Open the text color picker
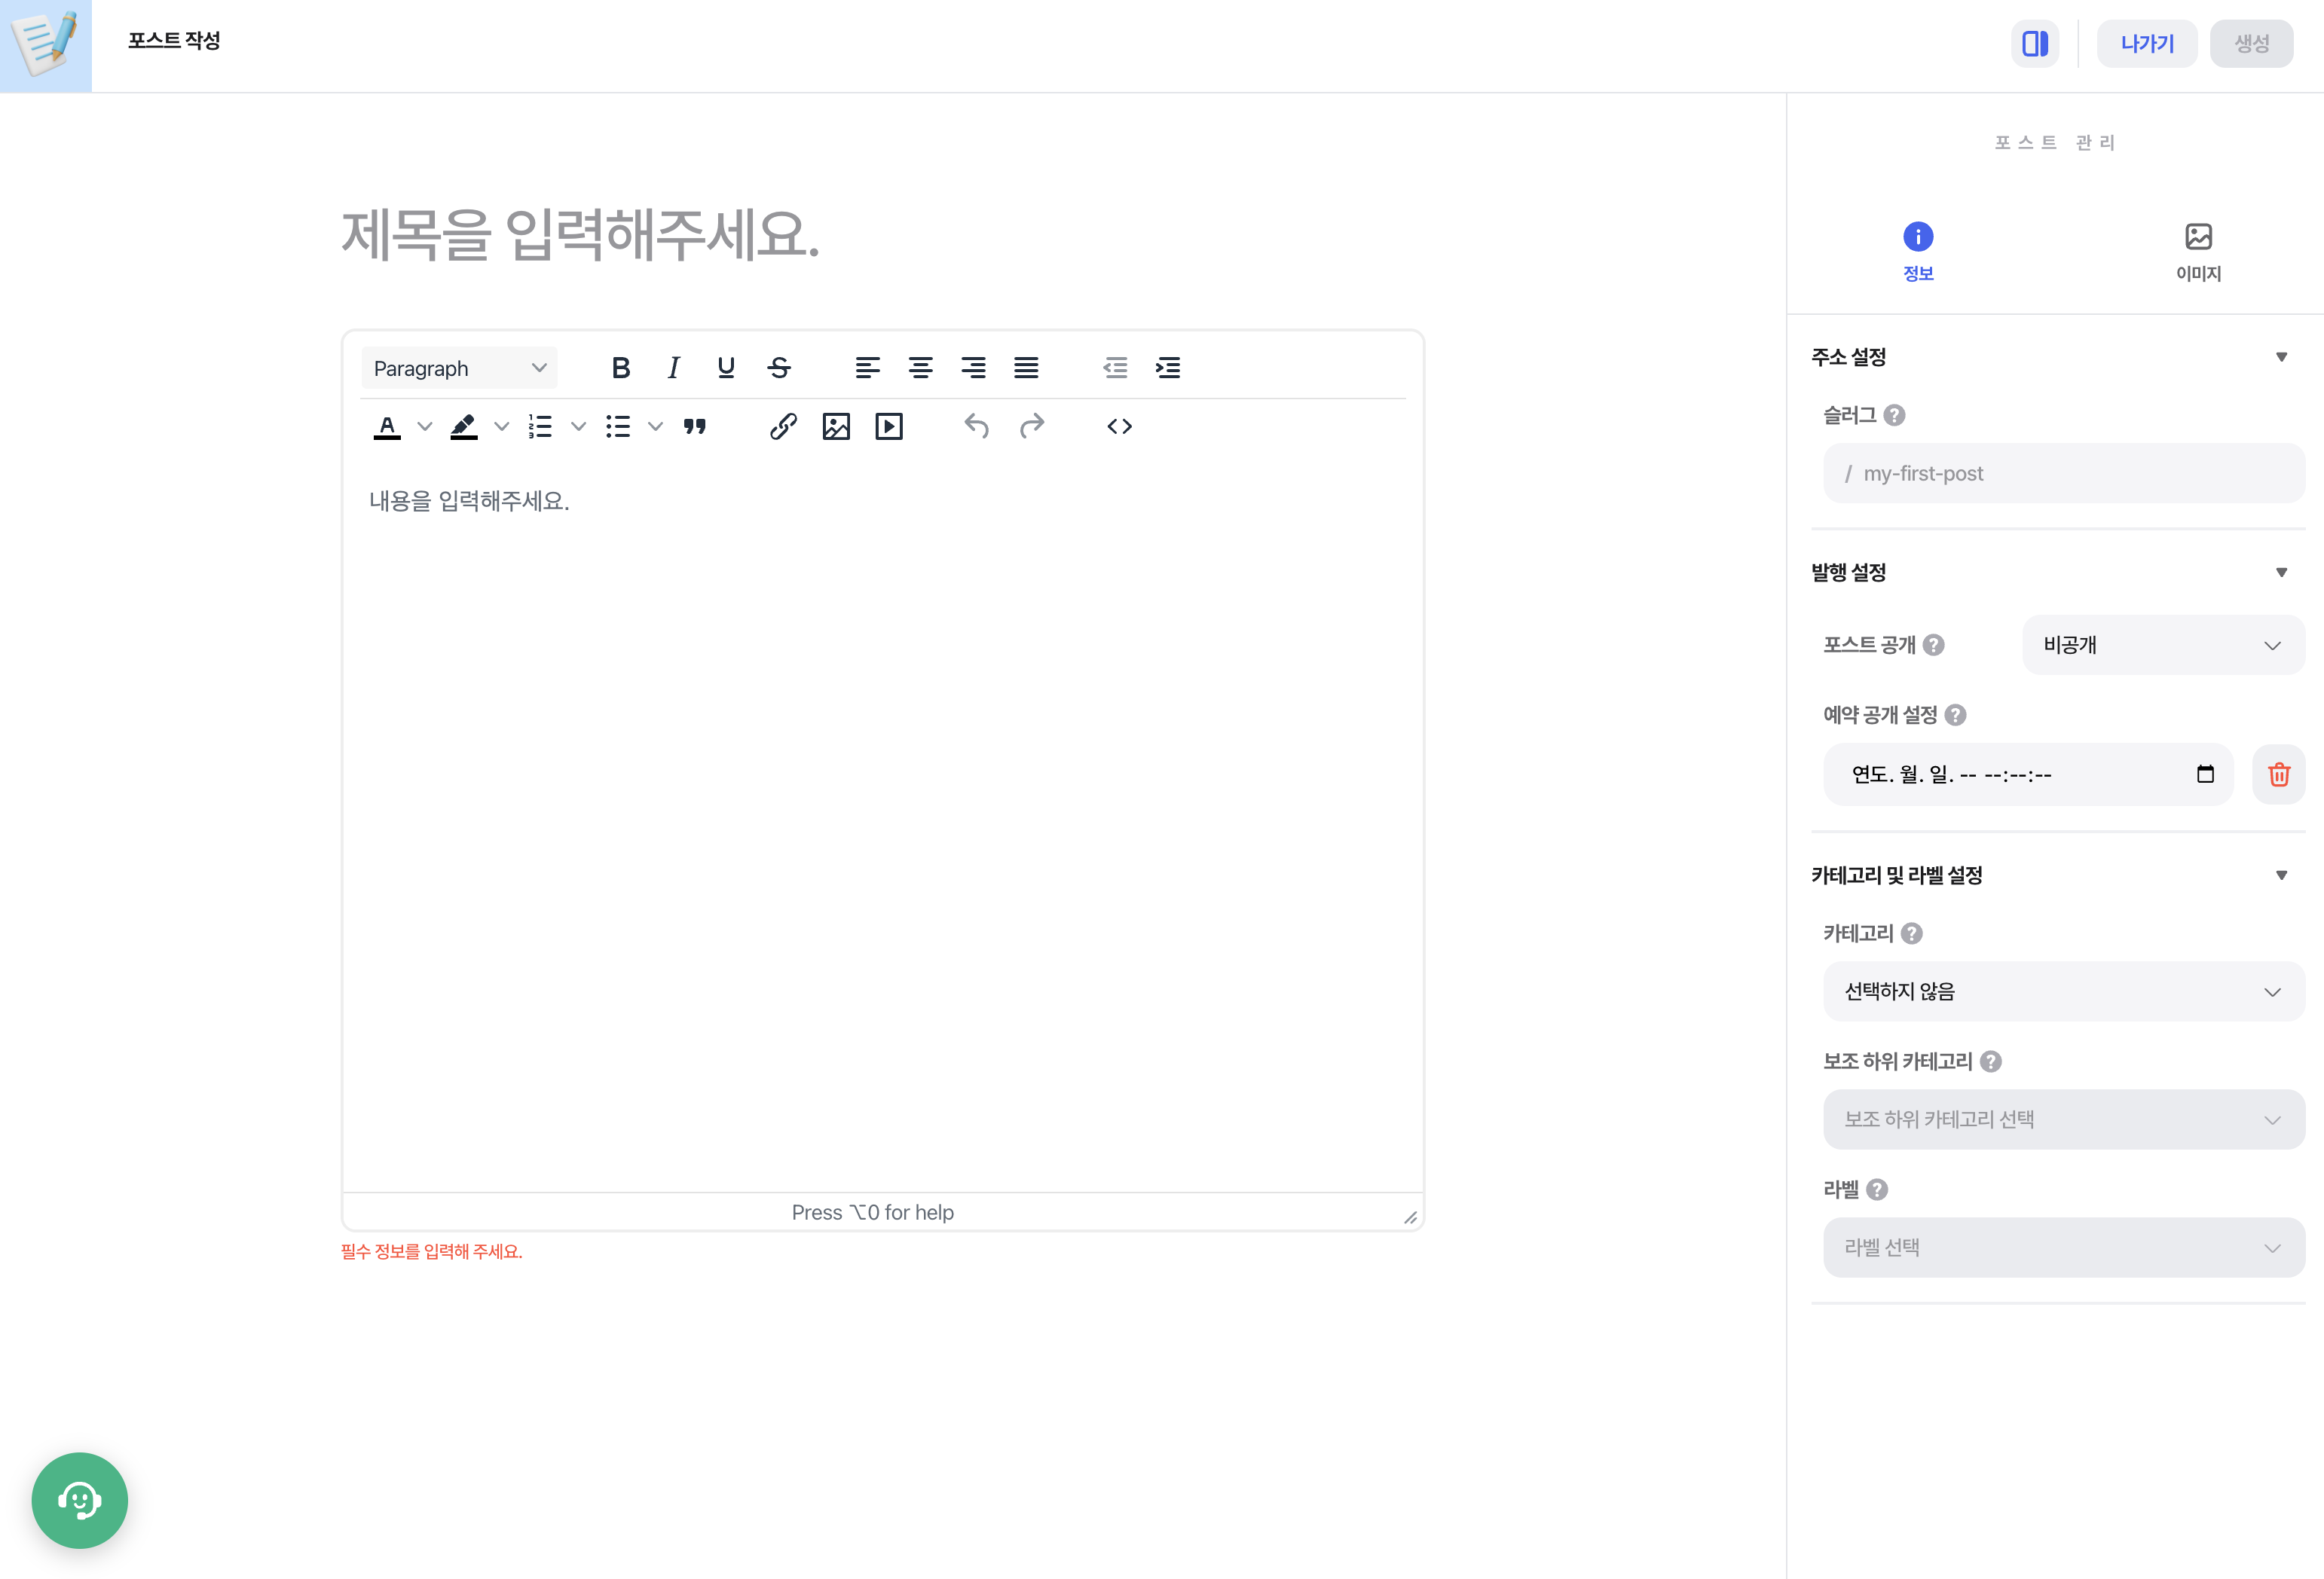Image resolution: width=2324 pixels, height=1579 pixels. [x=387, y=426]
